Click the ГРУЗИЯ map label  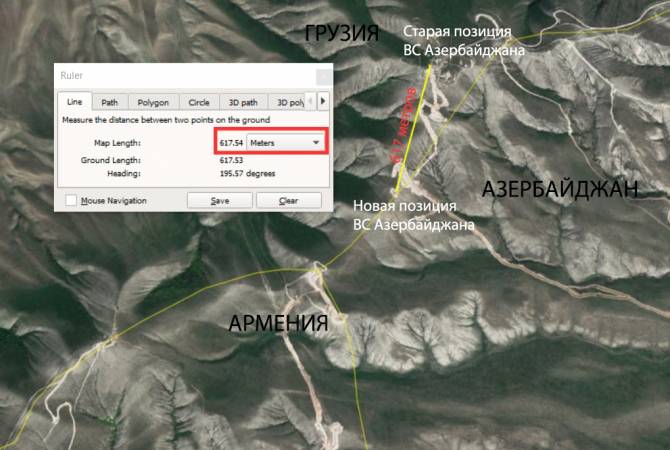[342, 34]
